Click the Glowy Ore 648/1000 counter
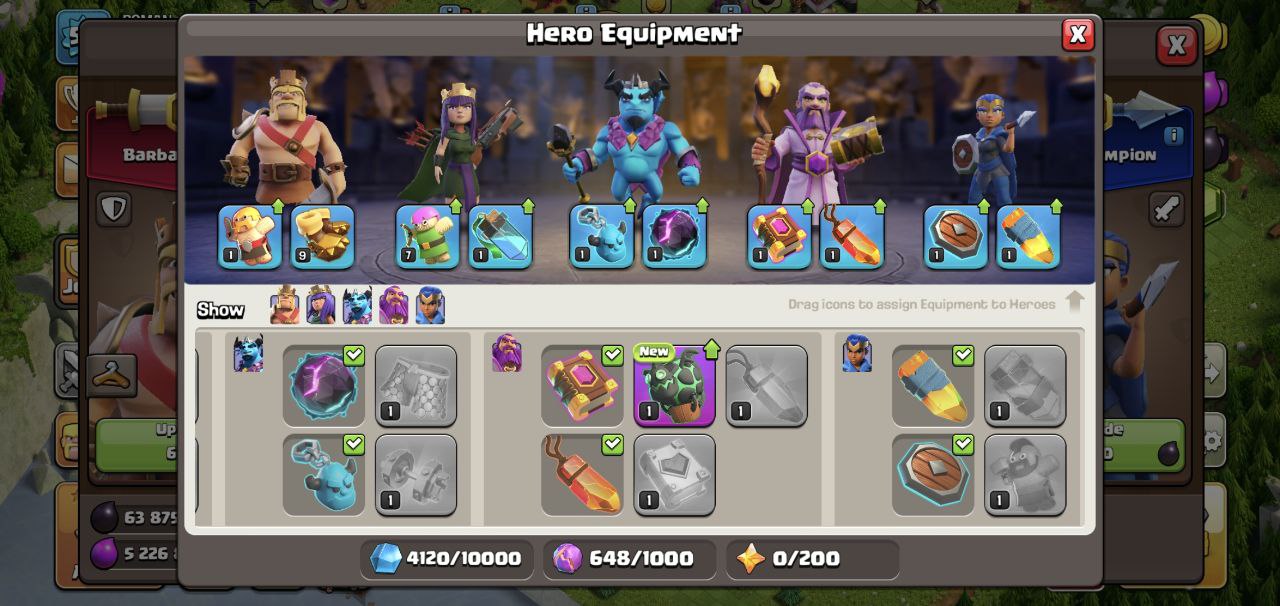 629,558
